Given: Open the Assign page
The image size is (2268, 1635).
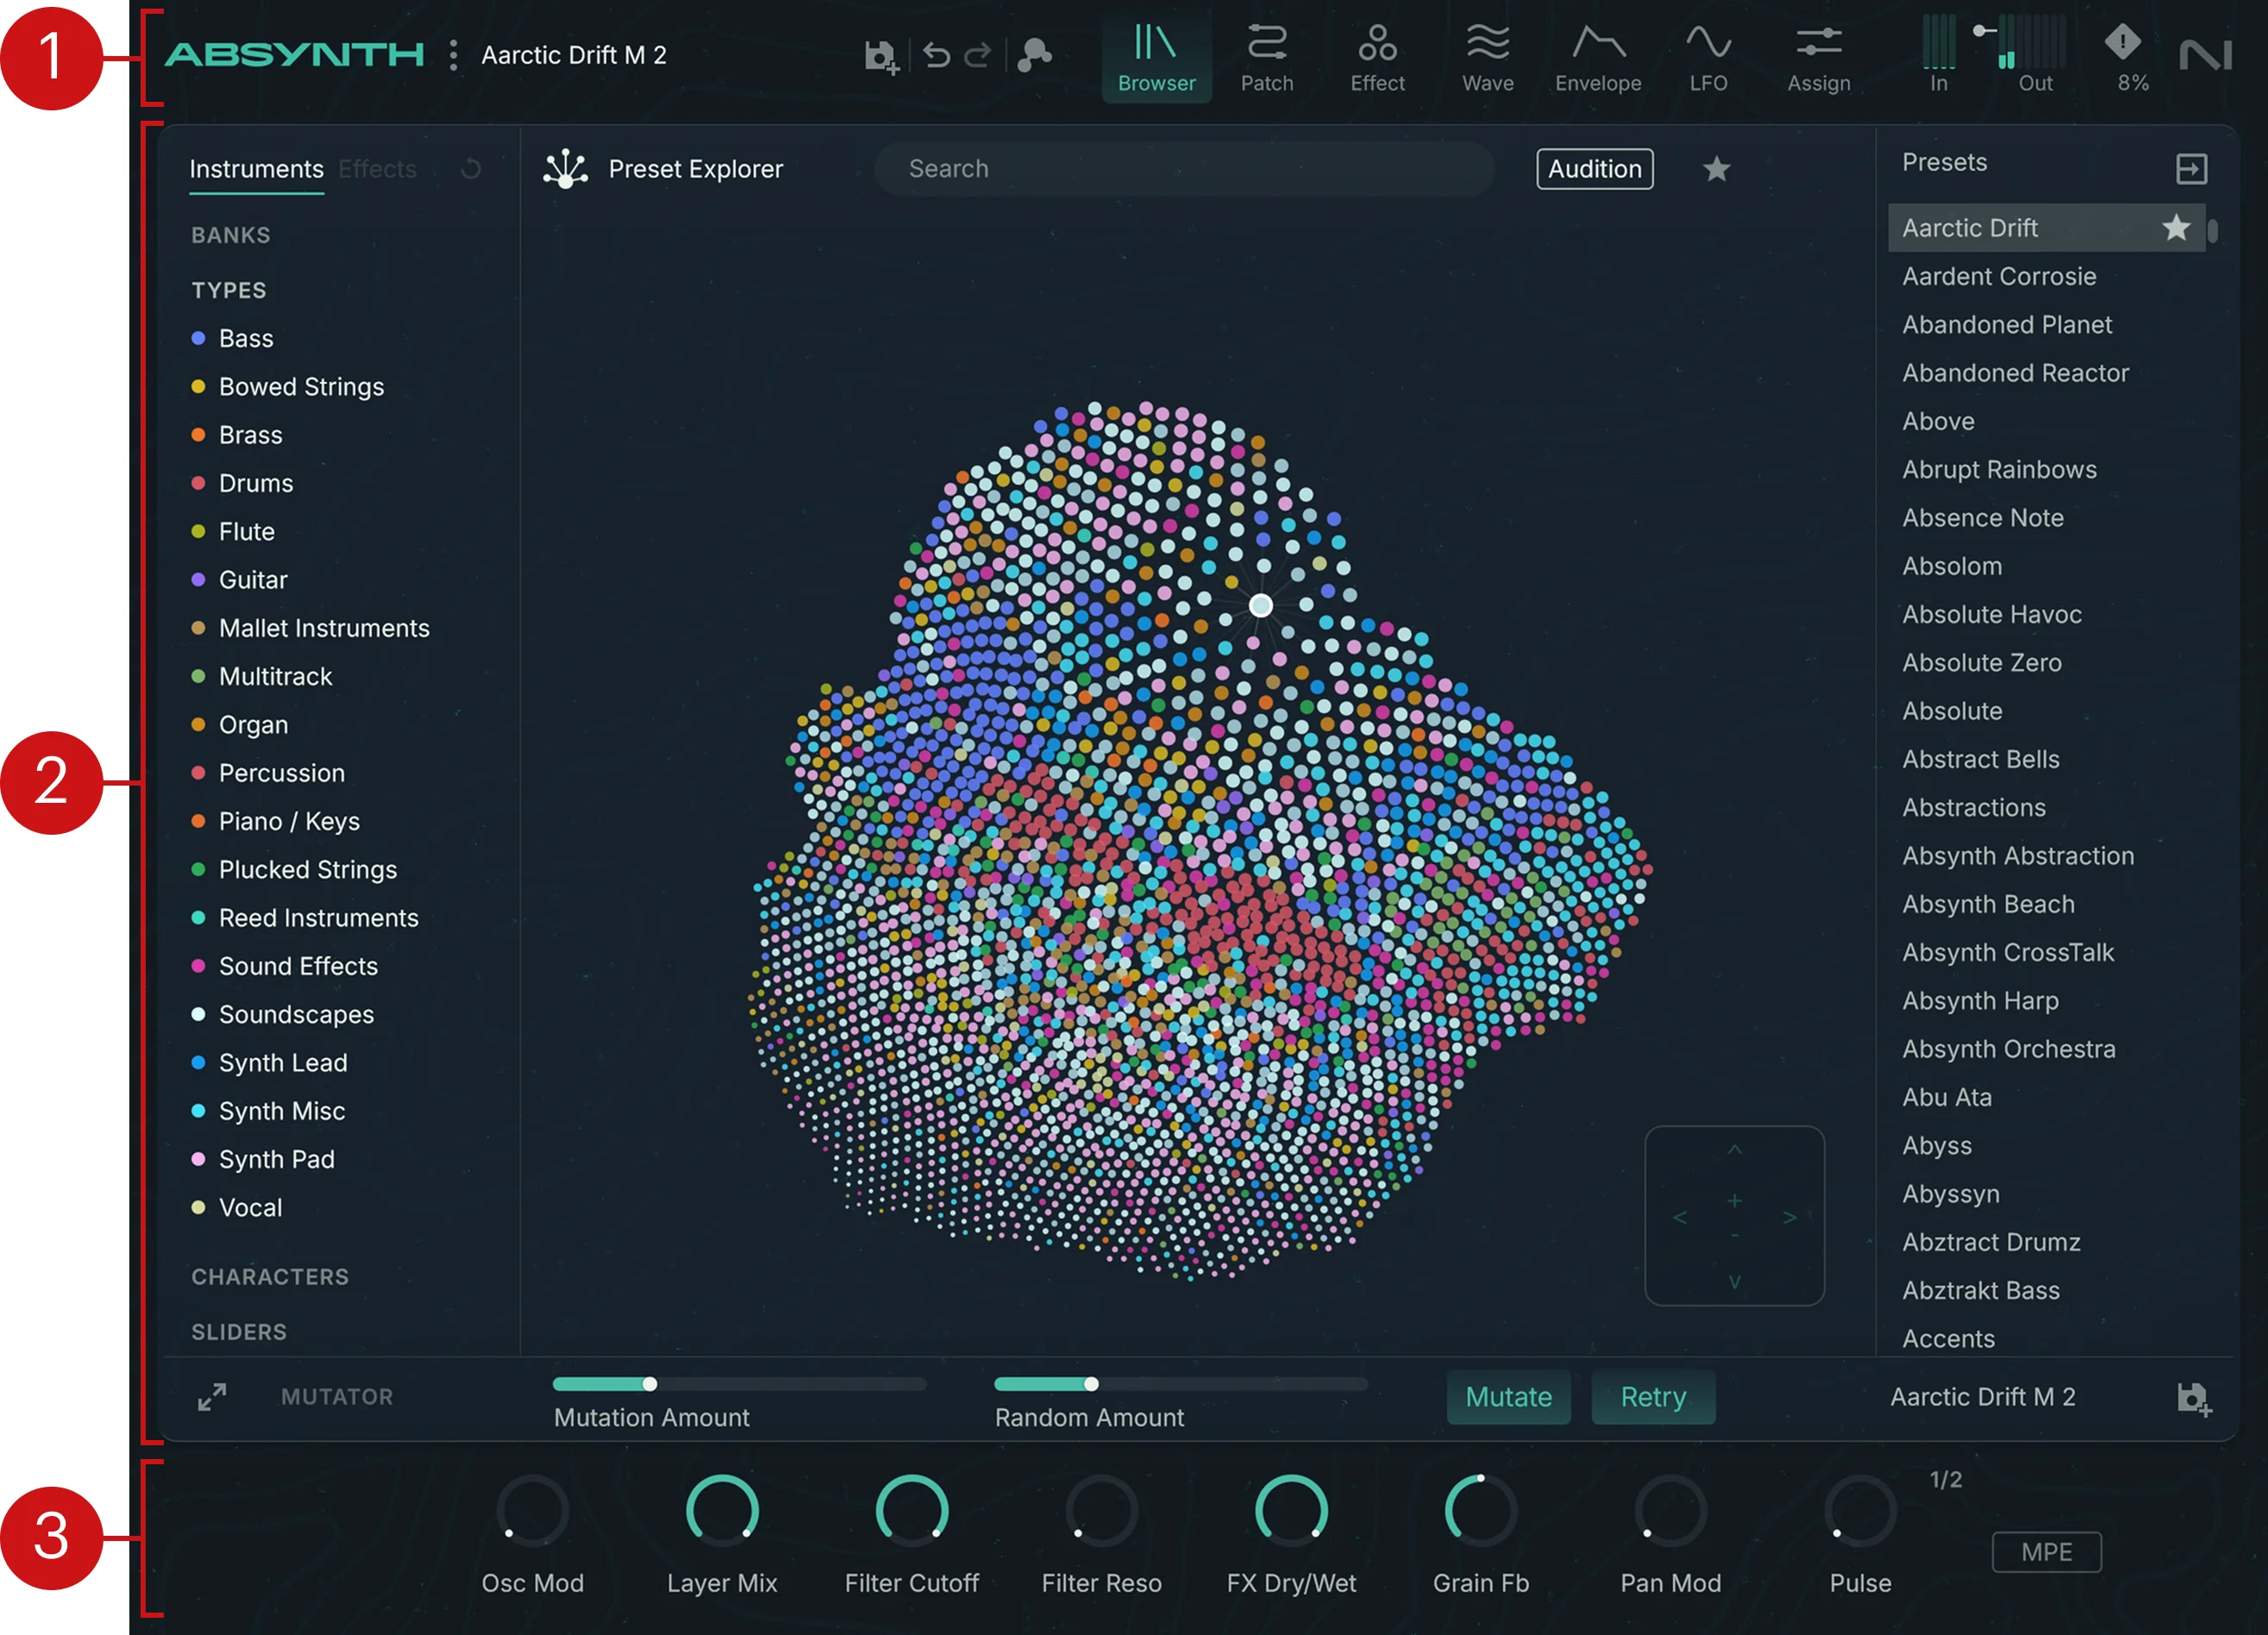Looking at the screenshot, I should [1818, 58].
